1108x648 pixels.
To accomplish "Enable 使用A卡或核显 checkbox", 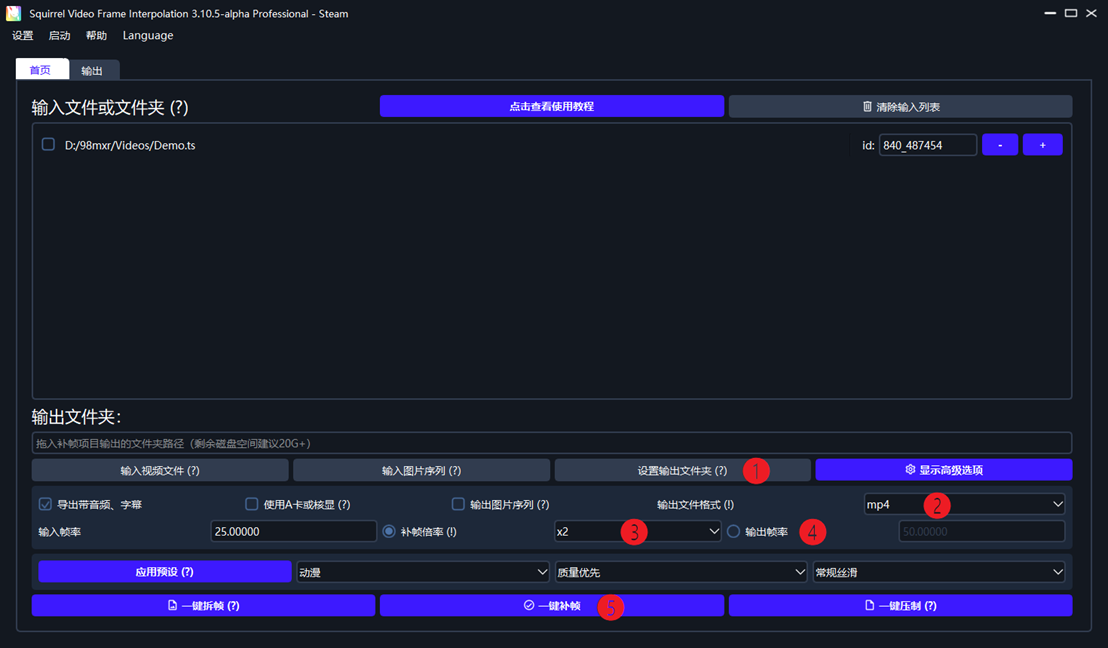I will pyautogui.click(x=252, y=504).
